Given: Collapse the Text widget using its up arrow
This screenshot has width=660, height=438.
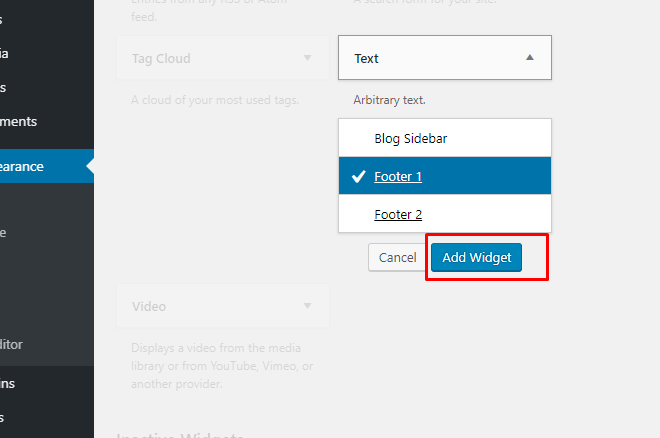Looking at the screenshot, I should pyautogui.click(x=530, y=58).
